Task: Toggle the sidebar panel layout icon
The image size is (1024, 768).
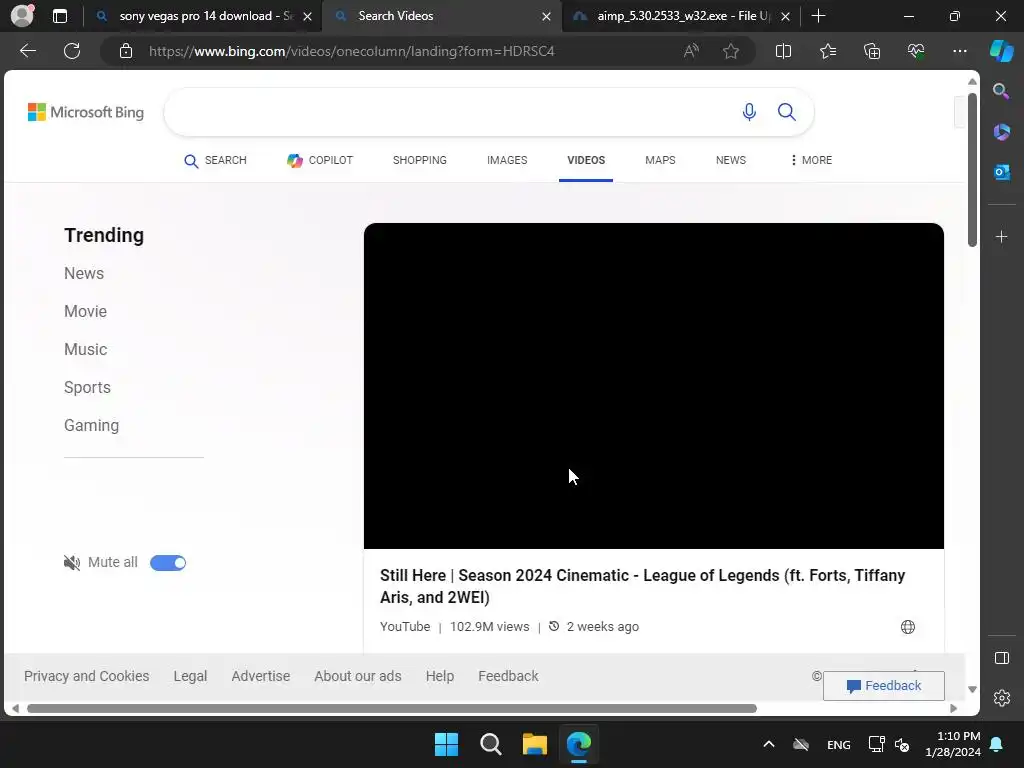Action: (1001, 658)
